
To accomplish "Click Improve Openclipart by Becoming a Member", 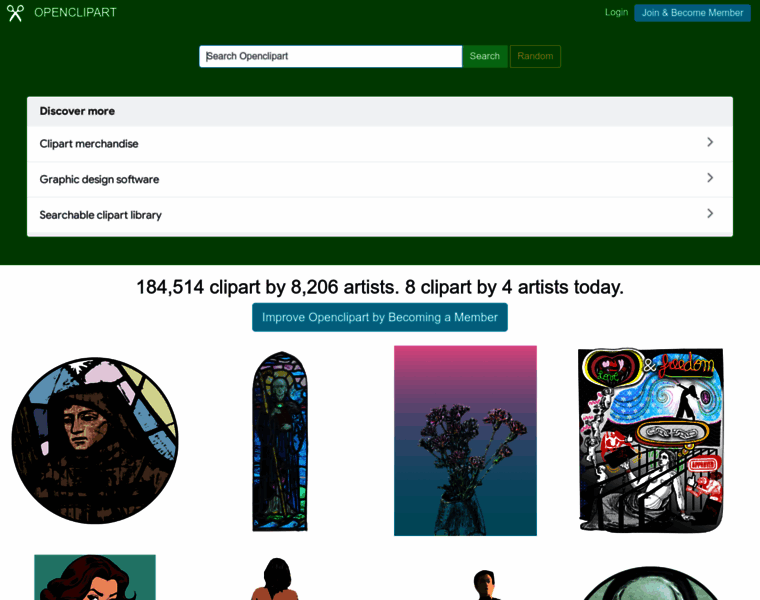I will pyautogui.click(x=380, y=317).
